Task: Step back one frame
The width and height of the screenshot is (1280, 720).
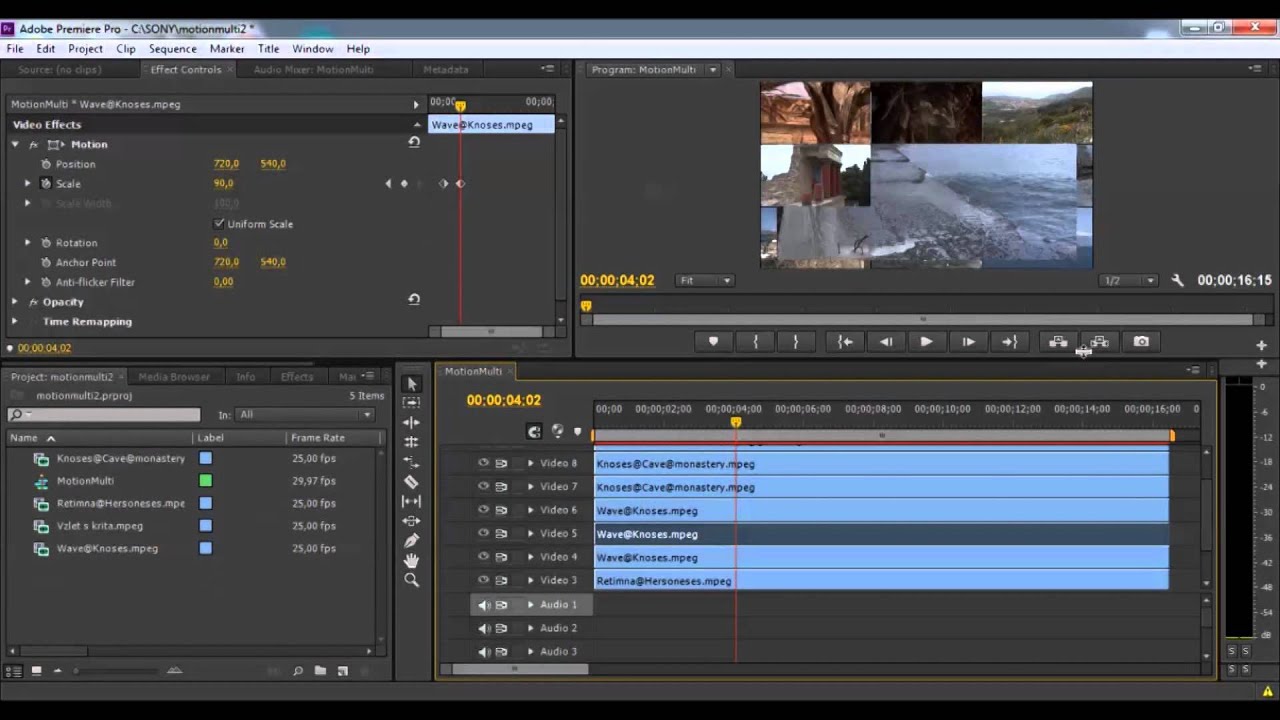Action: pyautogui.click(x=886, y=342)
